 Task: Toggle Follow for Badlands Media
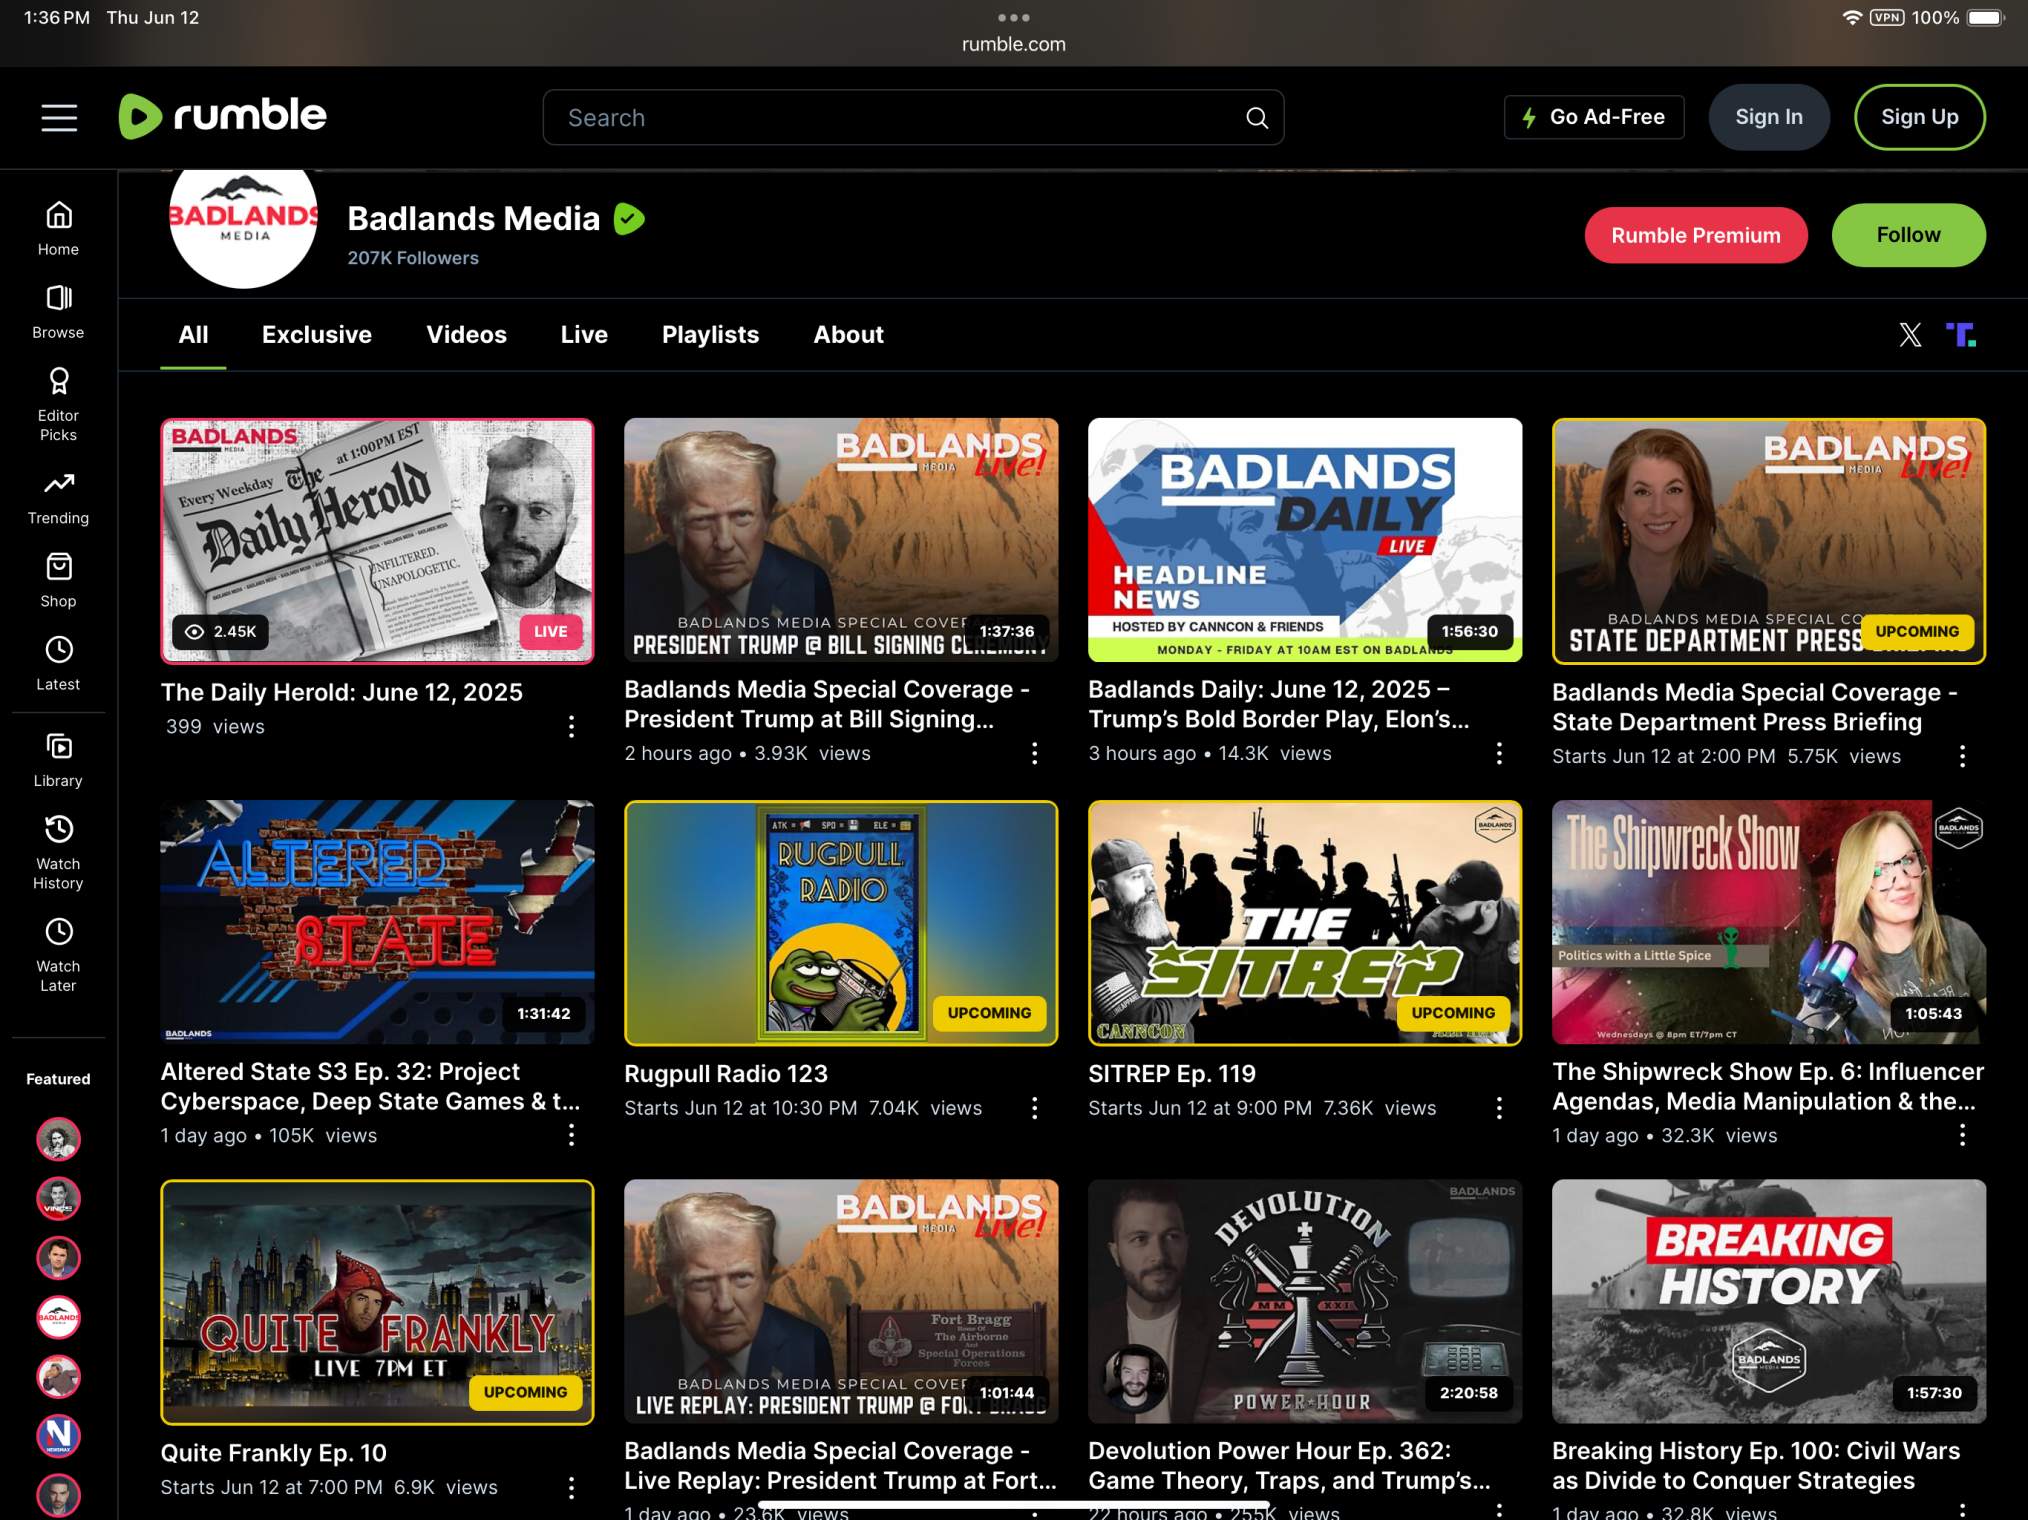click(1907, 235)
